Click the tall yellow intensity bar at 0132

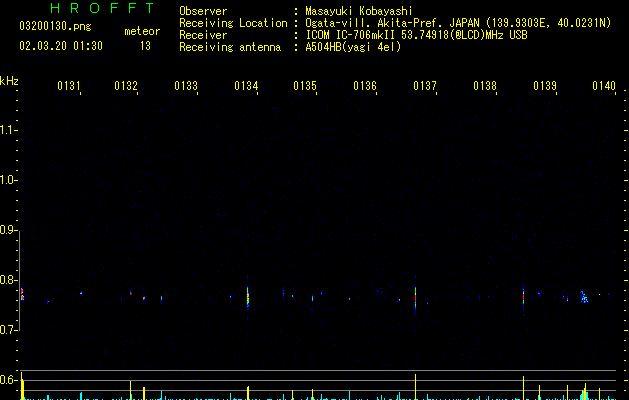click(130, 390)
